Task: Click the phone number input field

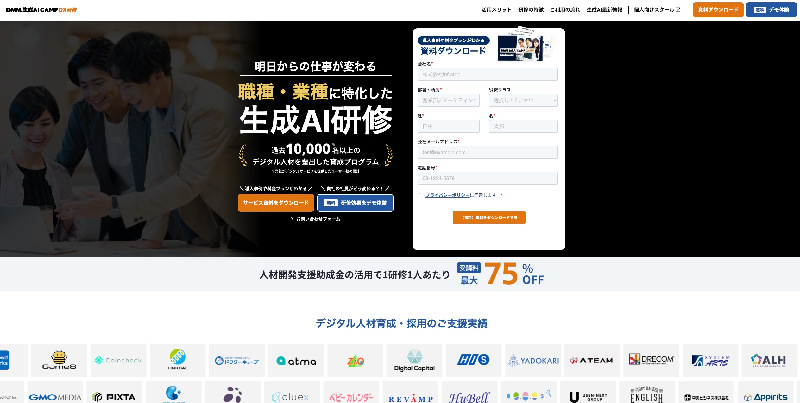Action: [488, 177]
